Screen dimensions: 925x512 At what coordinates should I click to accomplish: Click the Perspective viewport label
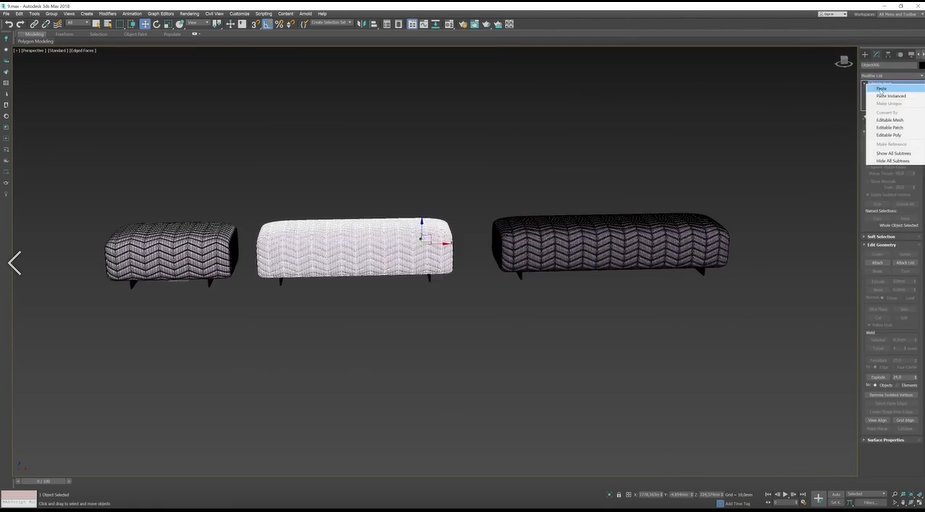point(34,51)
